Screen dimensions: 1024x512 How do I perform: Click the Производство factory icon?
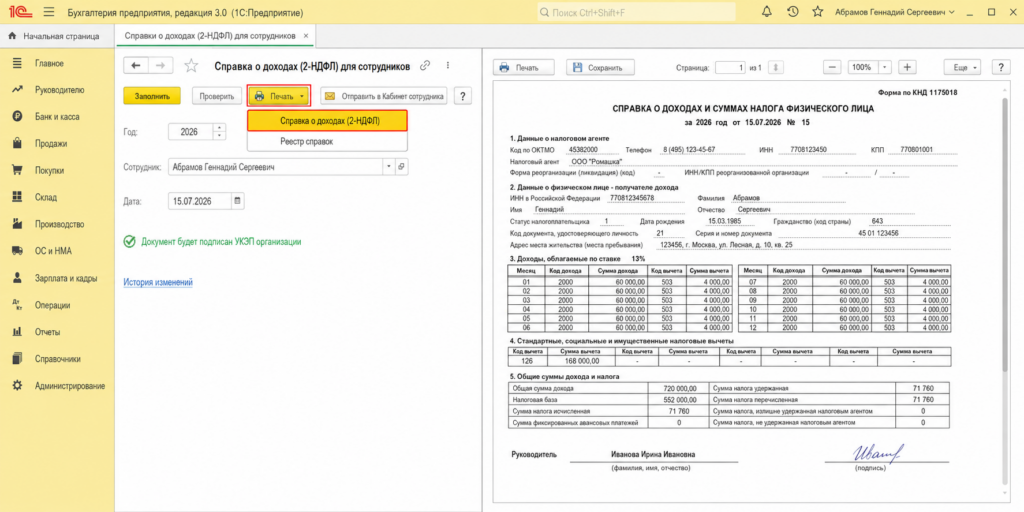[18, 224]
